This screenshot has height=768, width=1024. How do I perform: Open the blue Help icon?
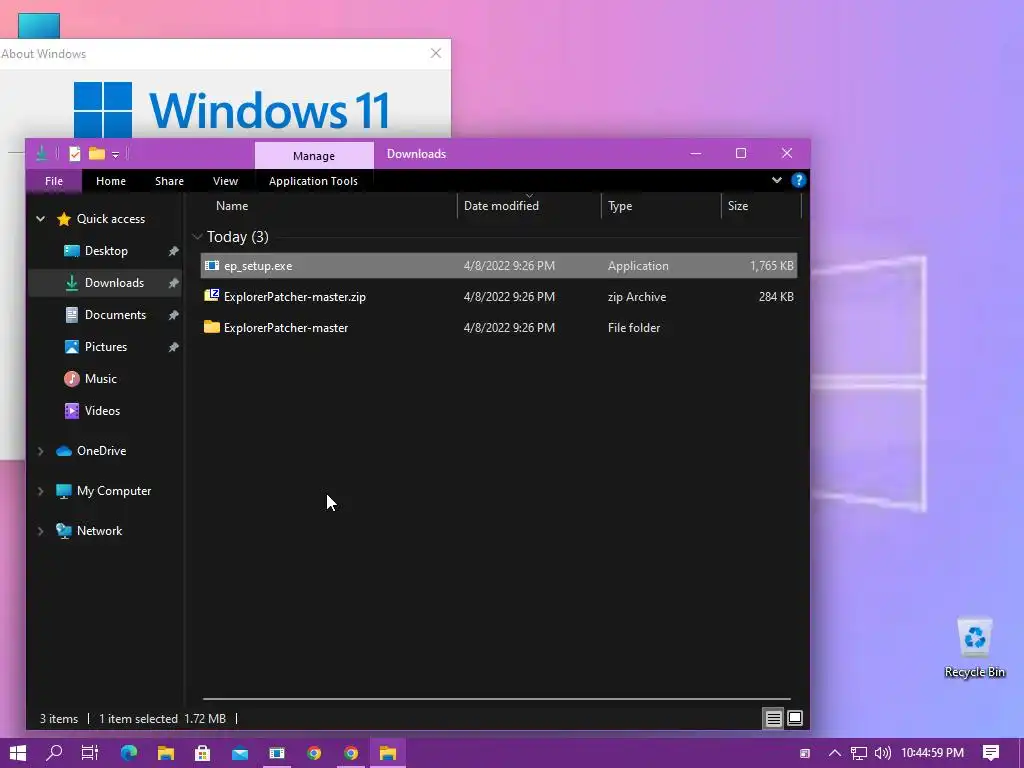coord(798,180)
